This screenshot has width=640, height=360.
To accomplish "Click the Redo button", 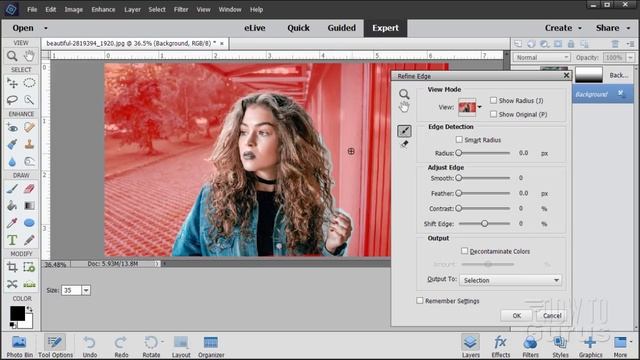I will pyautogui.click(x=121, y=346).
